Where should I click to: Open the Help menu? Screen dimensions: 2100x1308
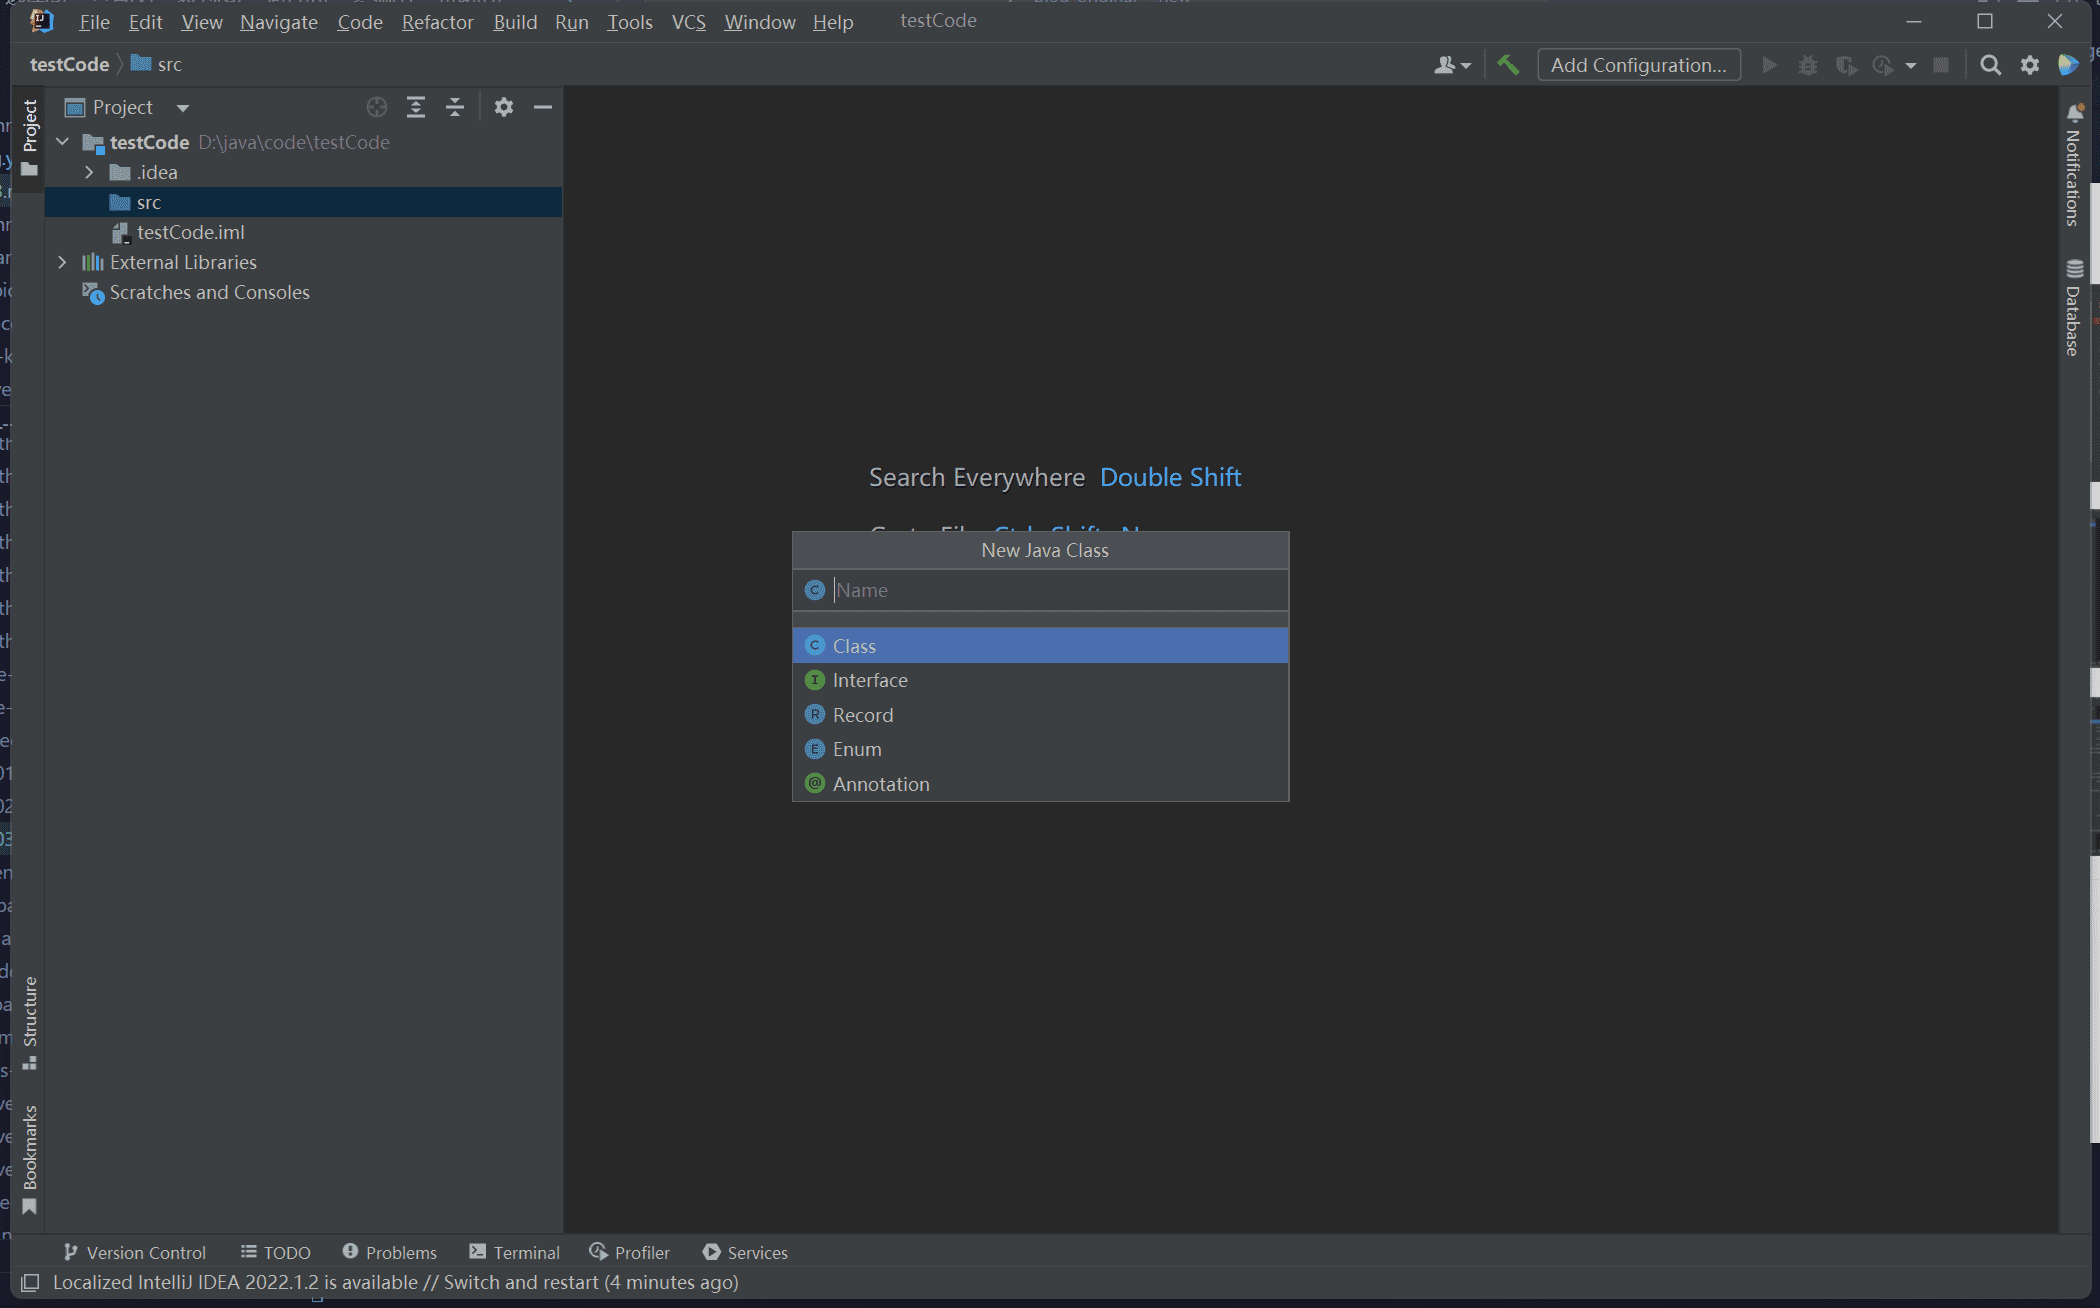pyautogui.click(x=833, y=22)
